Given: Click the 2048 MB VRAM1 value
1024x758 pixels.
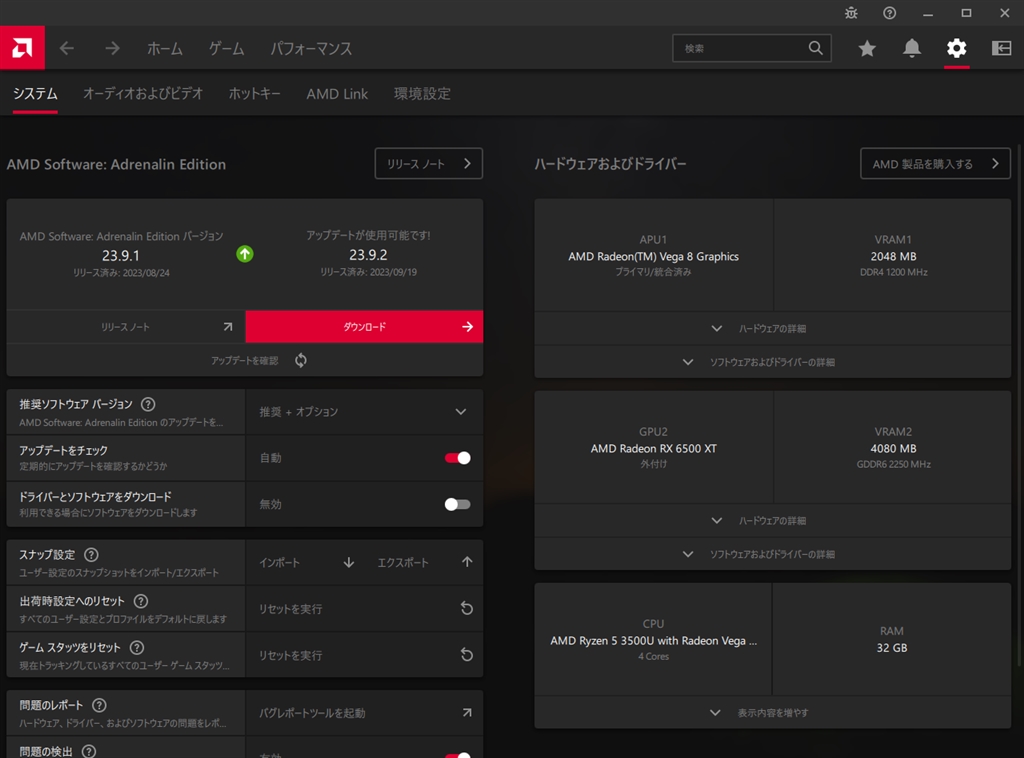Looking at the screenshot, I should (893, 257).
